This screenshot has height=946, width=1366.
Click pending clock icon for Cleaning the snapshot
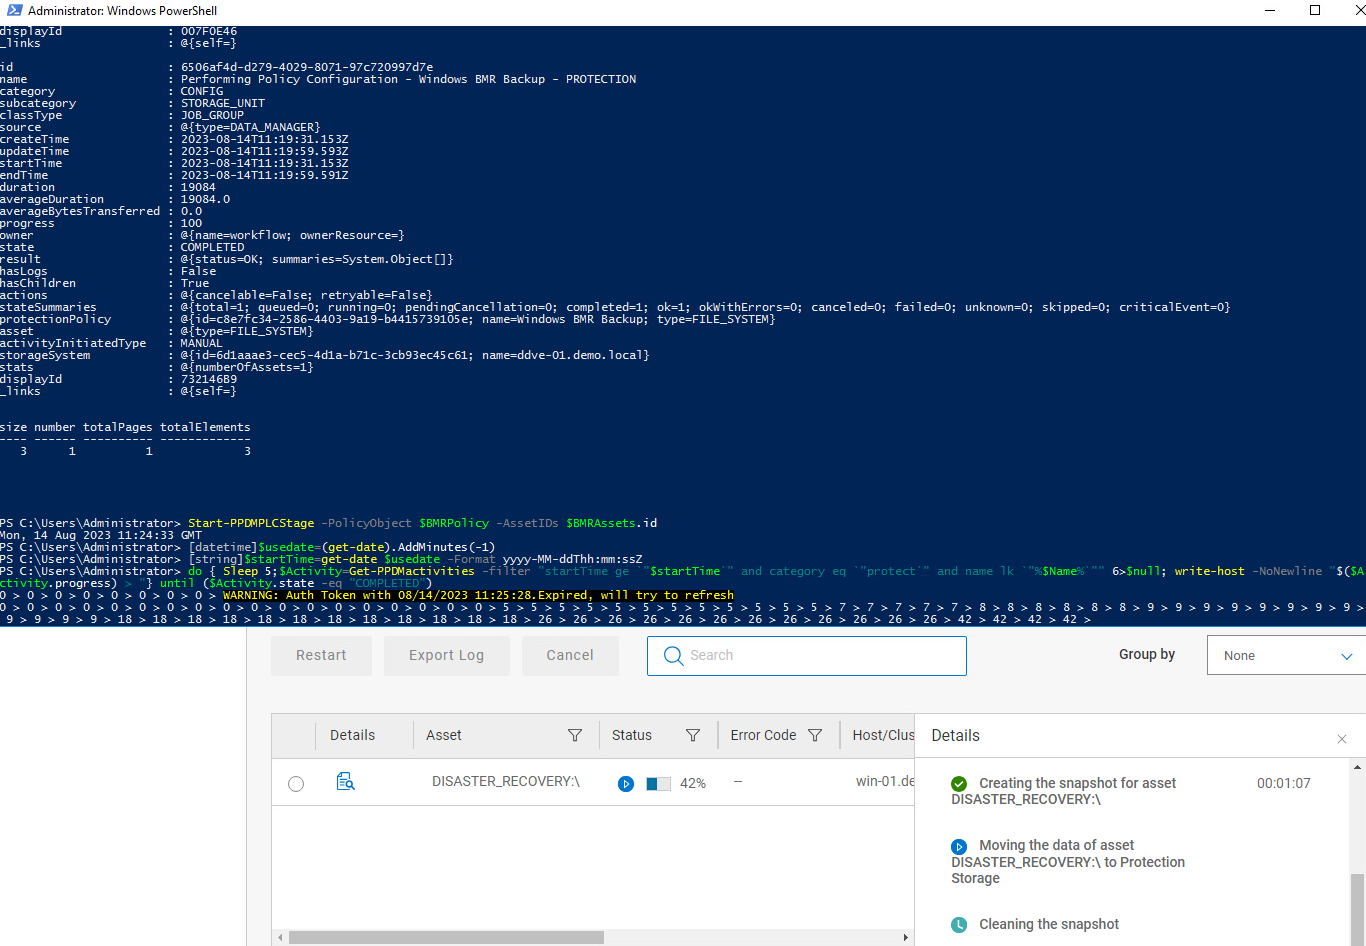(x=959, y=925)
